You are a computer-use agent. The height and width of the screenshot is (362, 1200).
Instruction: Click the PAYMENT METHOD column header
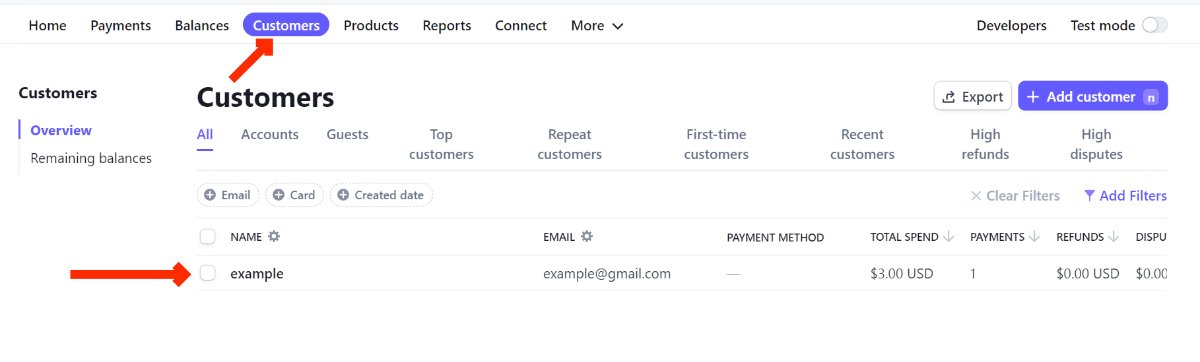coord(775,237)
